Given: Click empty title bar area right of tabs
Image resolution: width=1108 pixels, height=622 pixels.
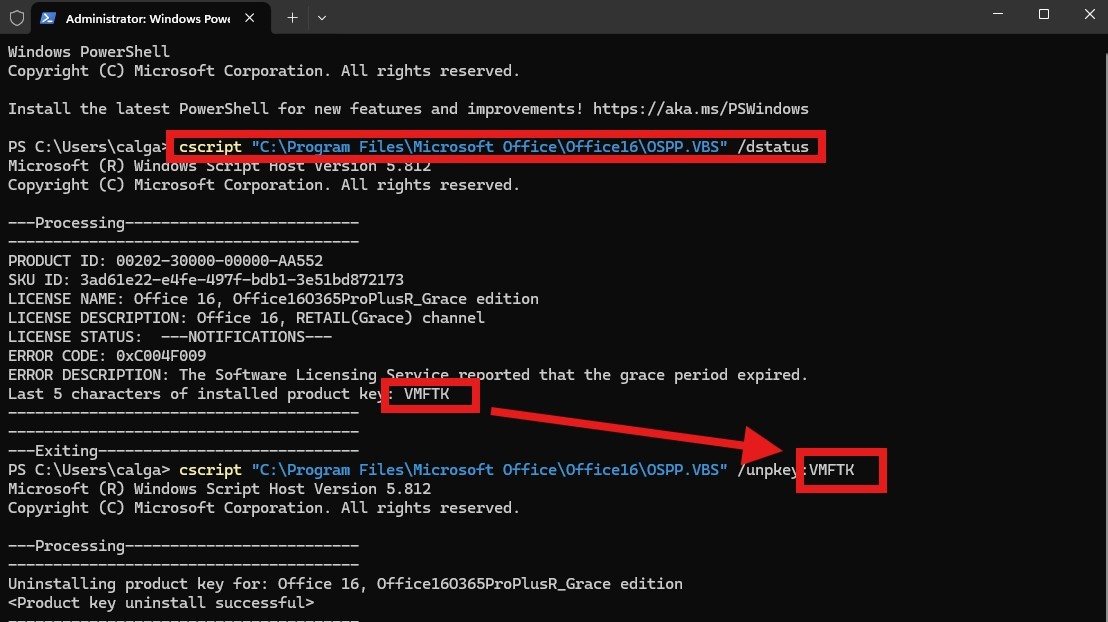Looking at the screenshot, I should [650, 18].
